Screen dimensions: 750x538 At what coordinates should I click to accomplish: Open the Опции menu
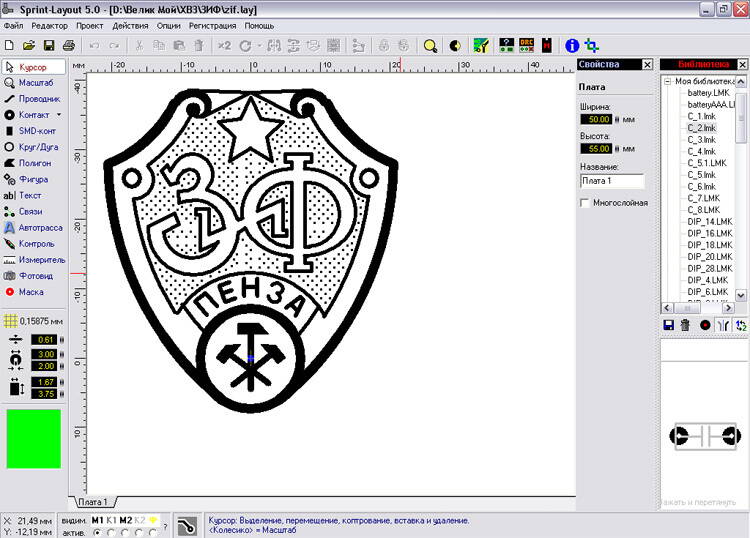click(169, 25)
